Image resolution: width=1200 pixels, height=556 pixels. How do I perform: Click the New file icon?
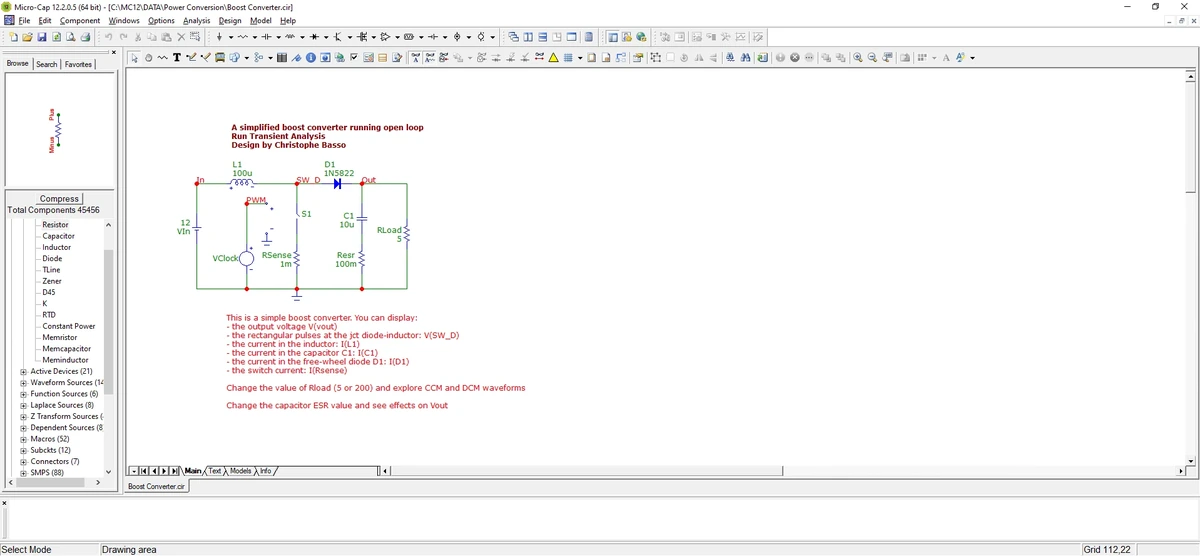point(13,37)
